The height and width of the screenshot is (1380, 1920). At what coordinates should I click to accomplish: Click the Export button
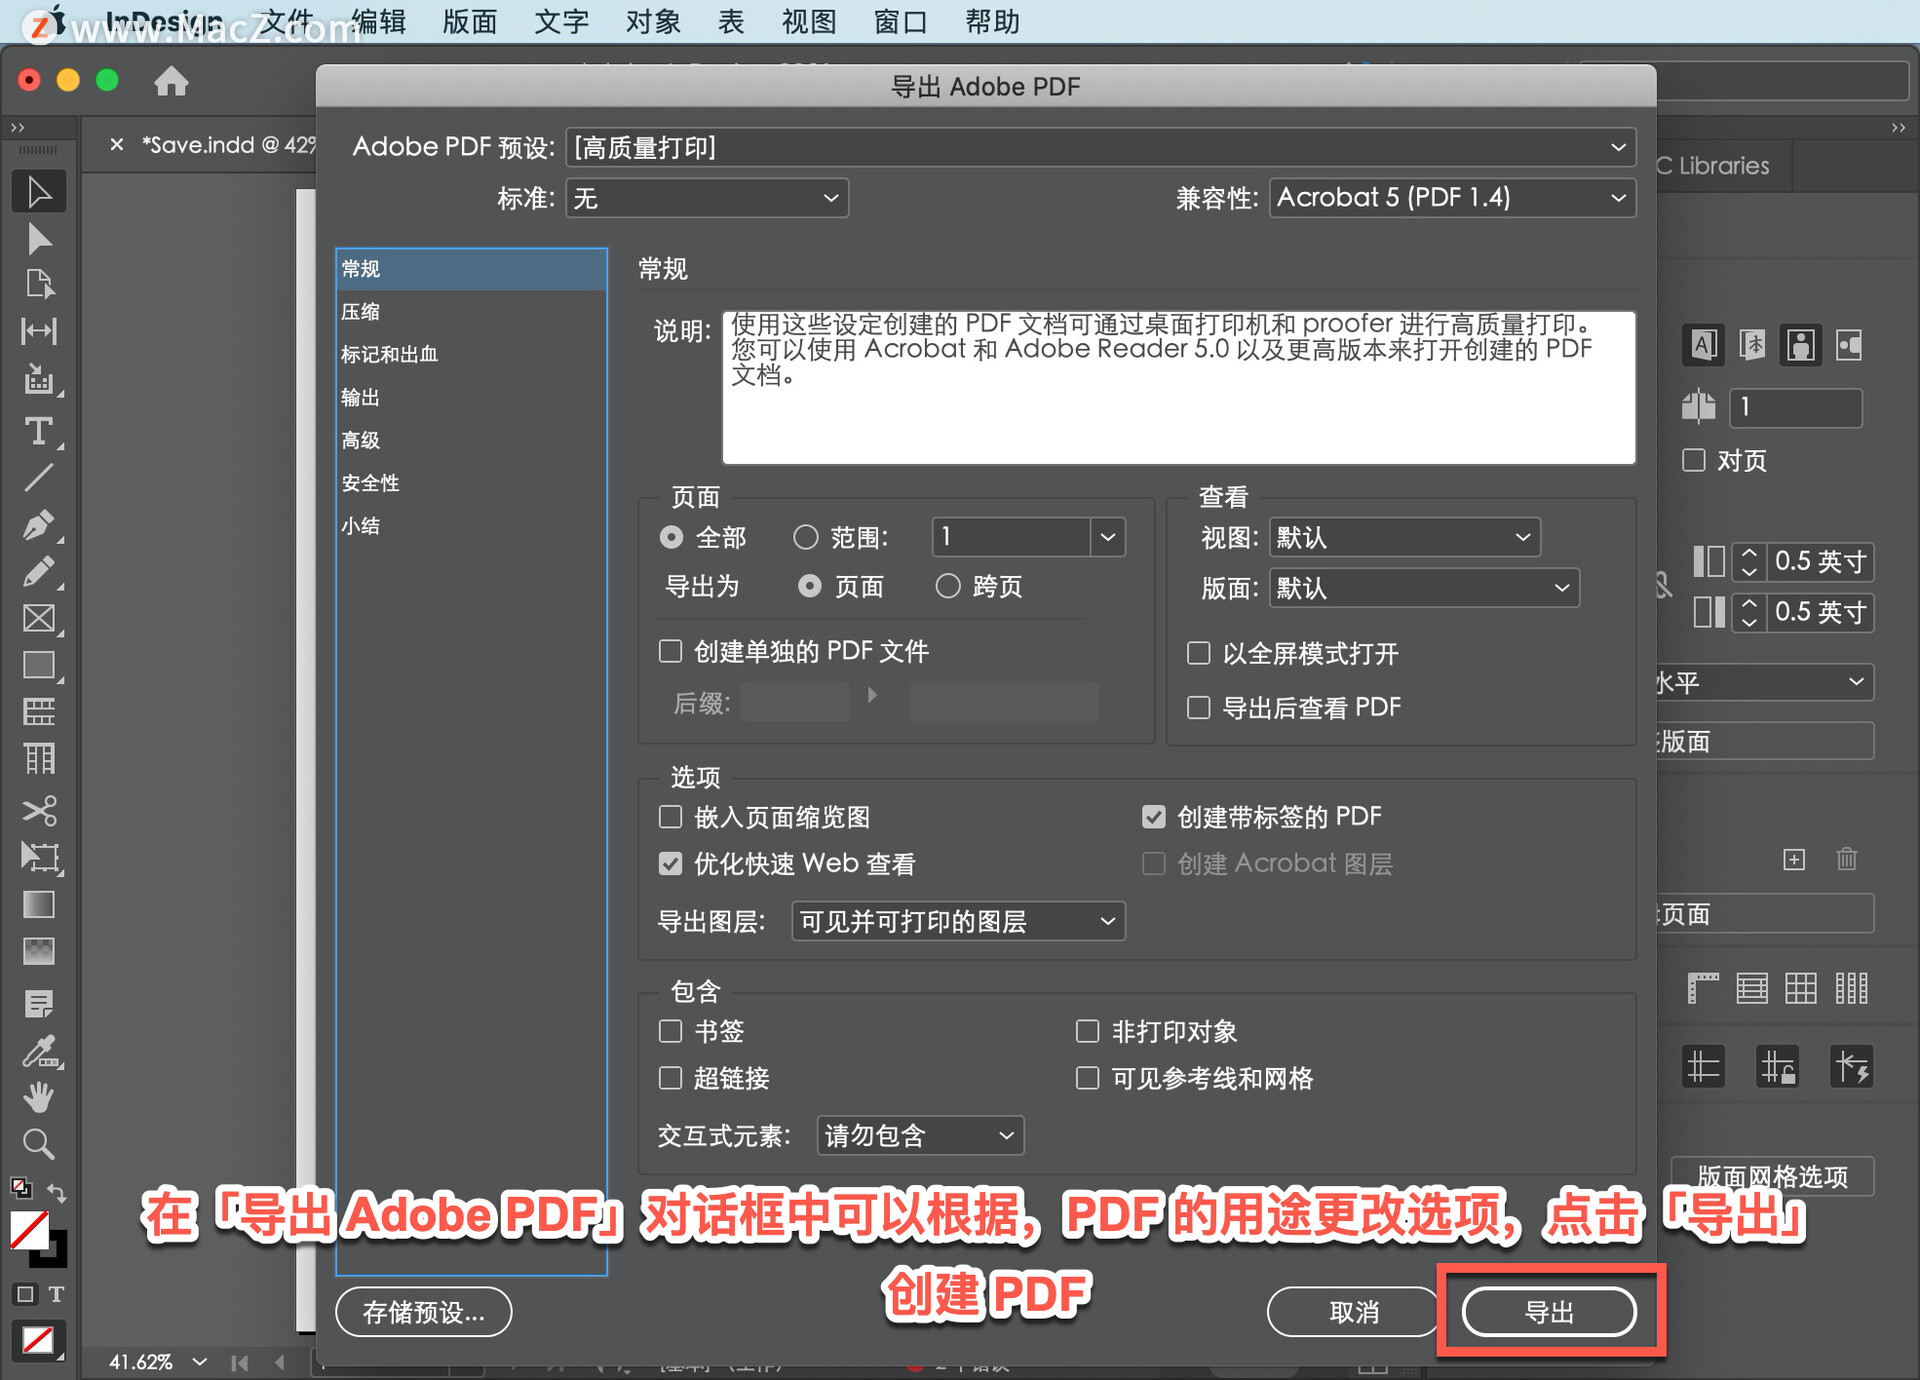pyautogui.click(x=1549, y=1312)
